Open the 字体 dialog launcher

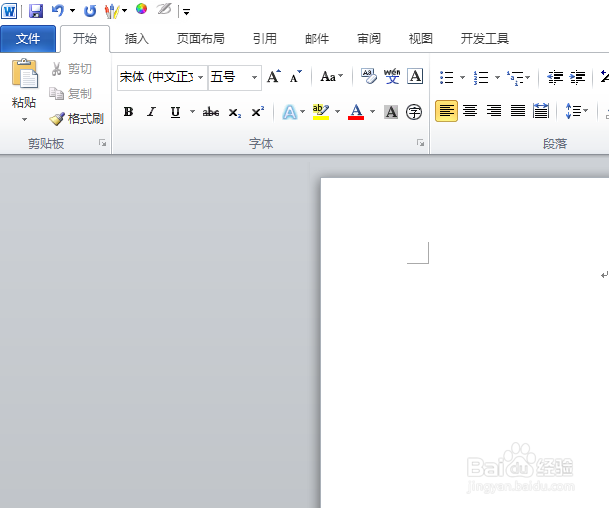pyautogui.click(x=420, y=143)
